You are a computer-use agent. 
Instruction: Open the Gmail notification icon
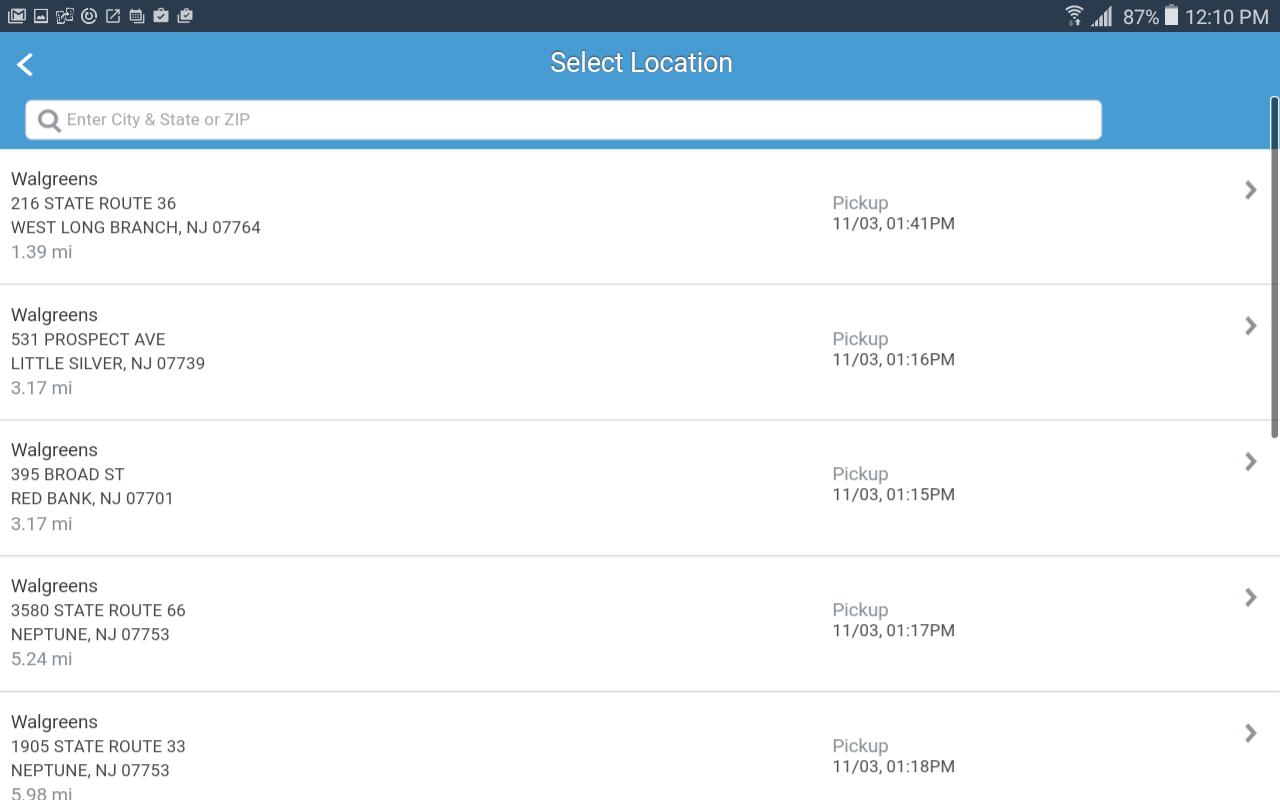[16, 16]
